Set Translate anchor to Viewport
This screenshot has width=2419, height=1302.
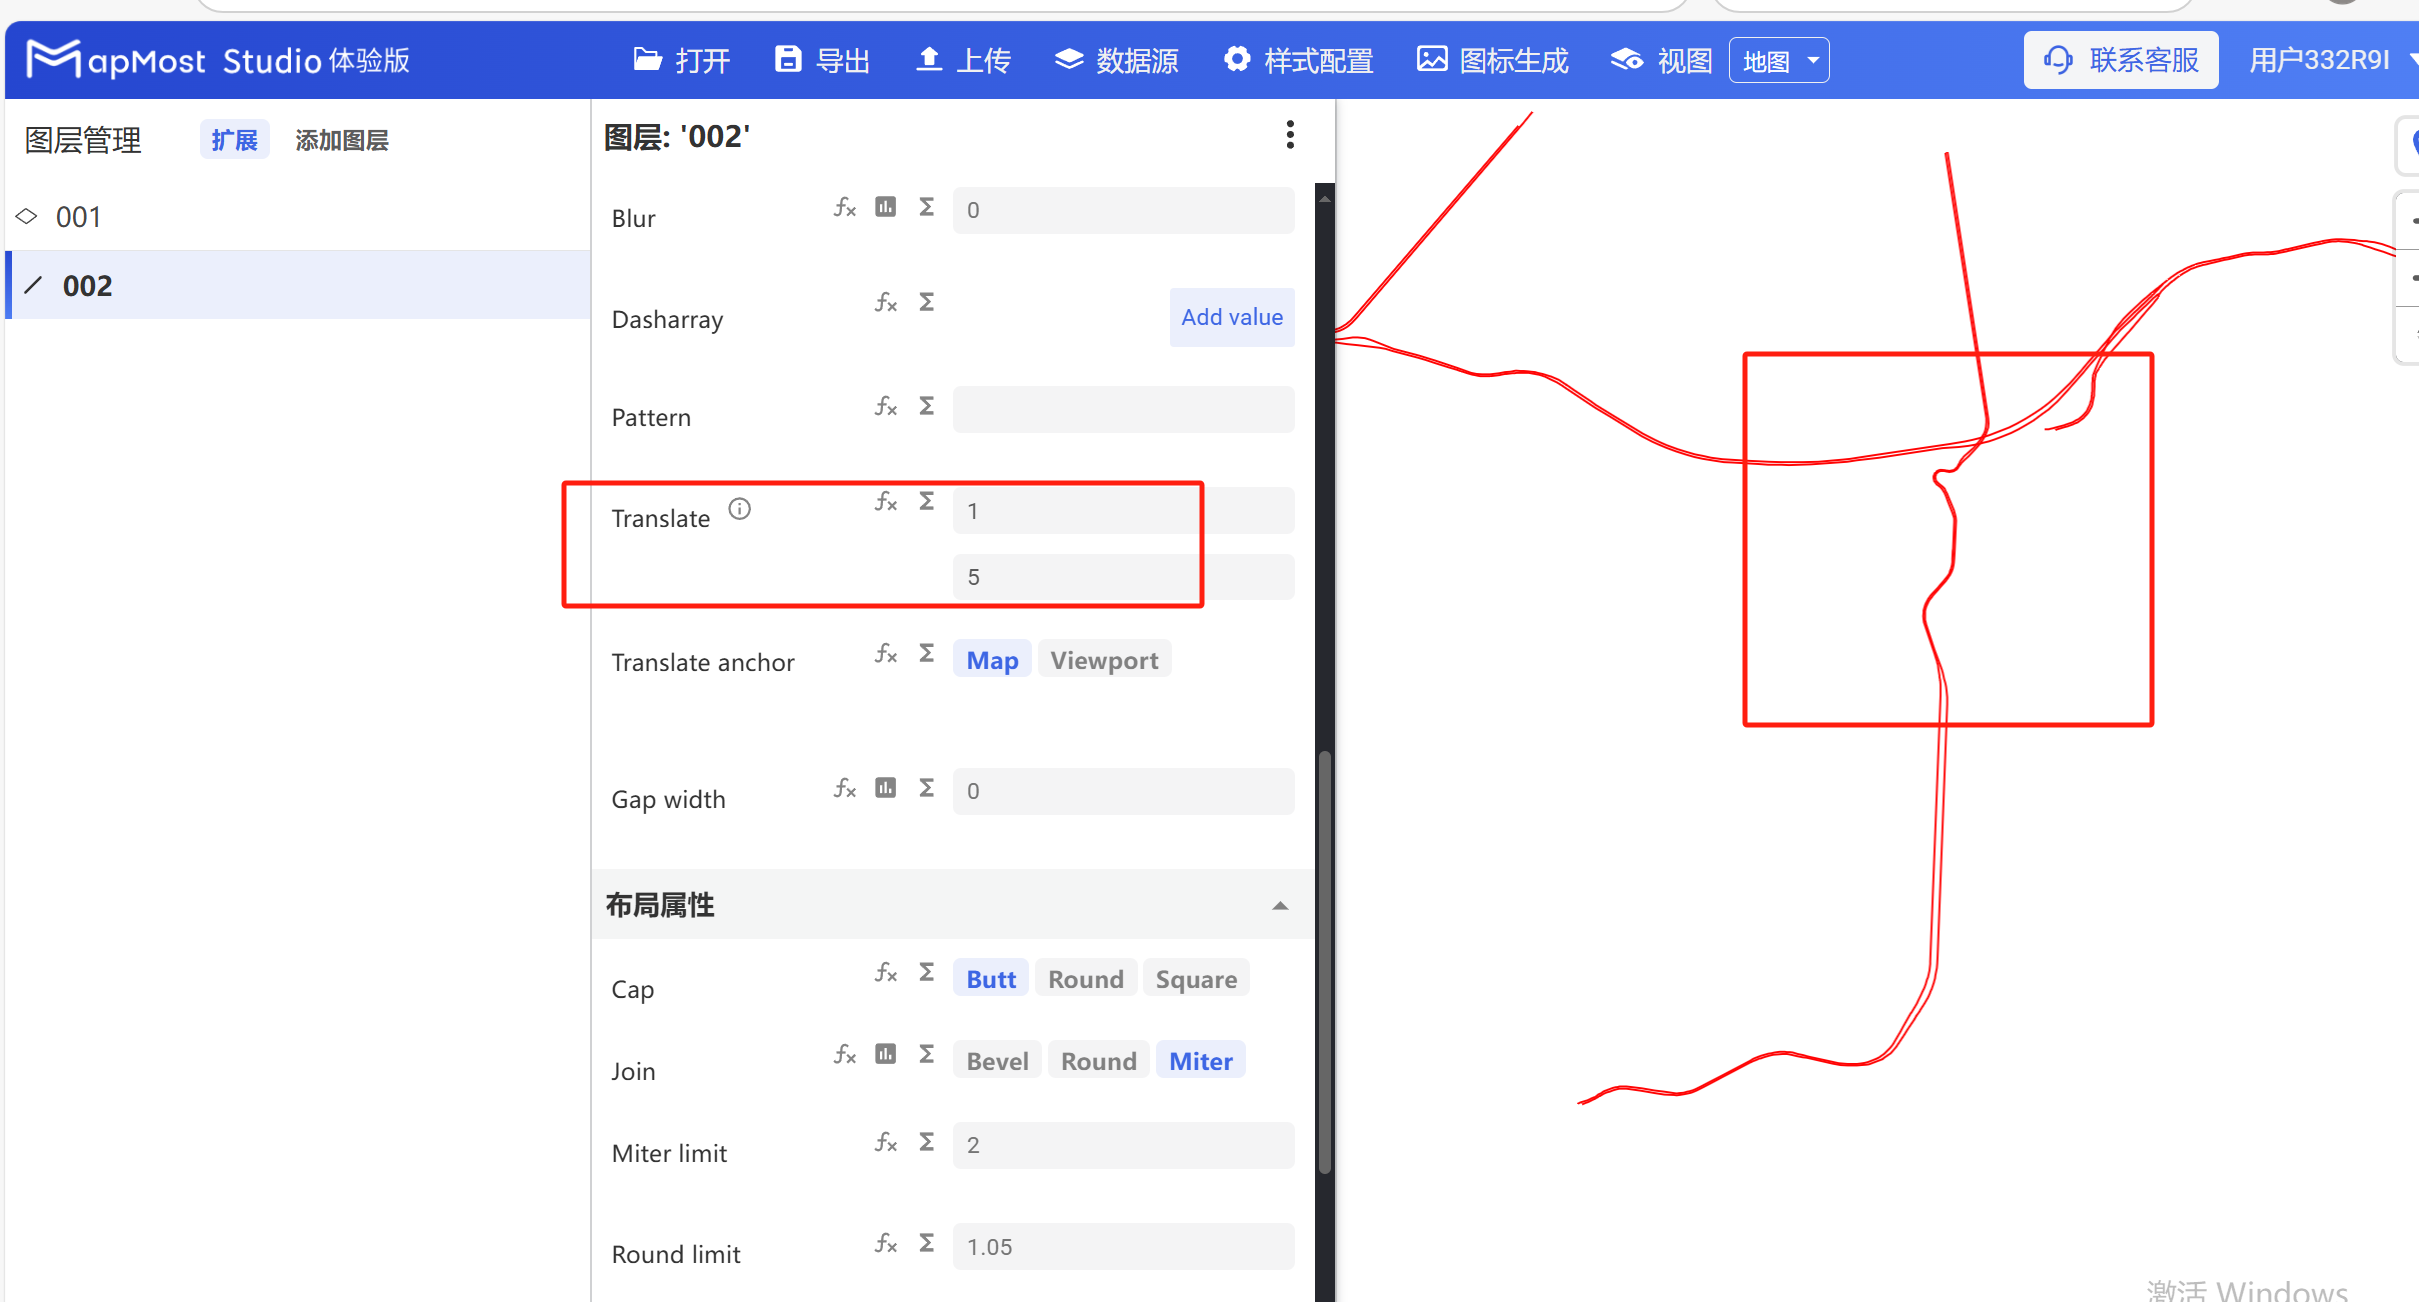tap(1104, 659)
